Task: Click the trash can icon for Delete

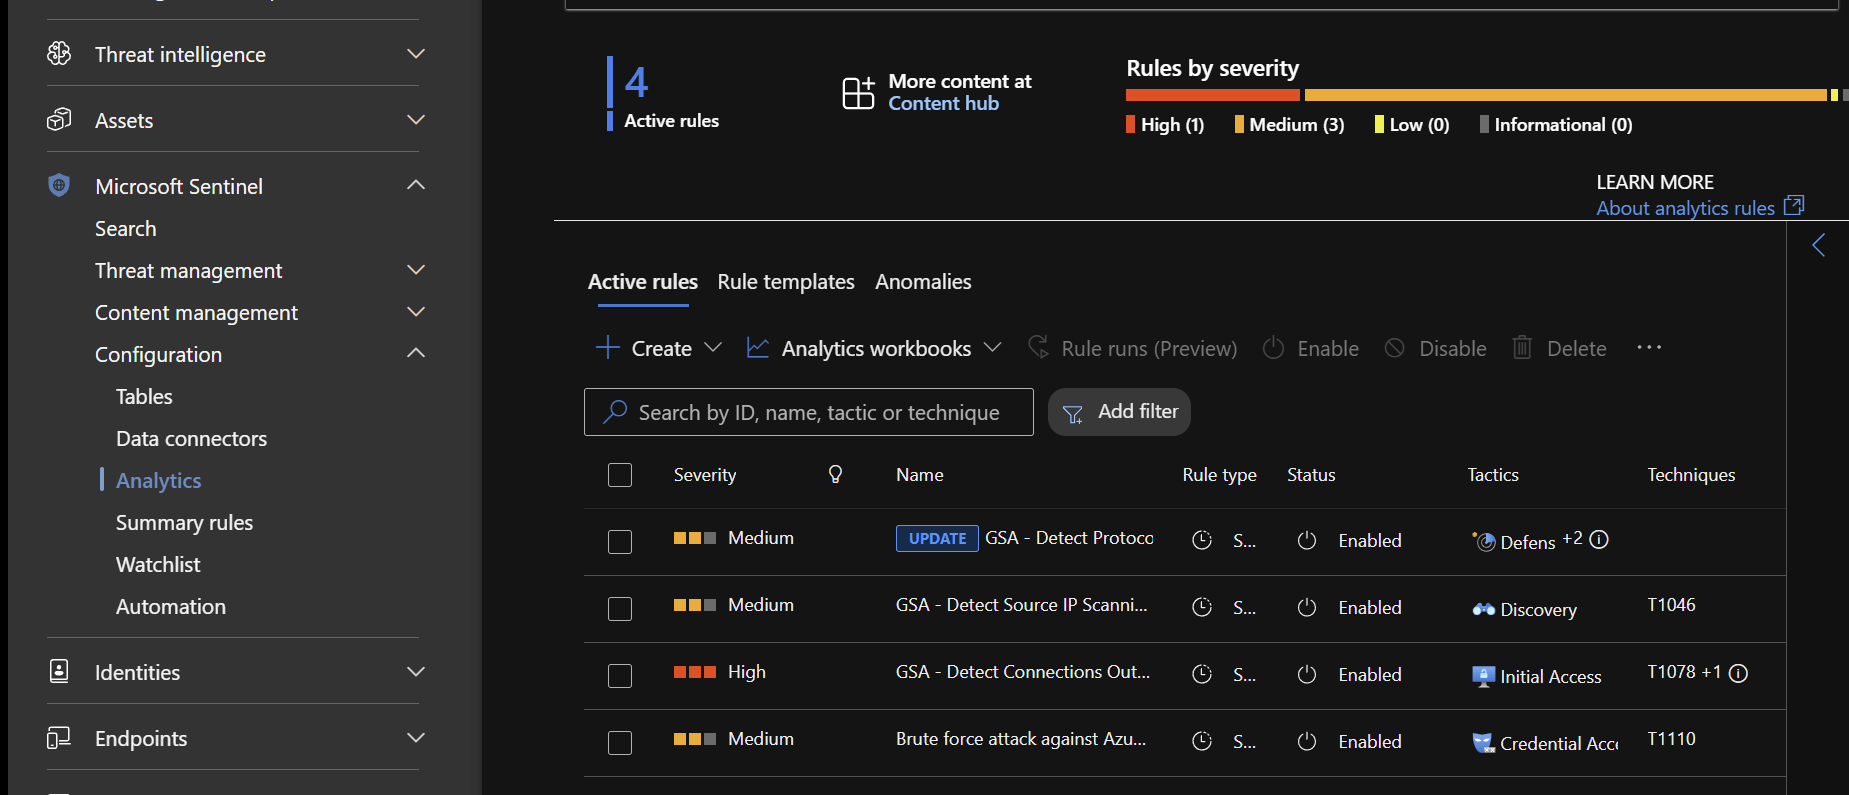Action: (1522, 347)
